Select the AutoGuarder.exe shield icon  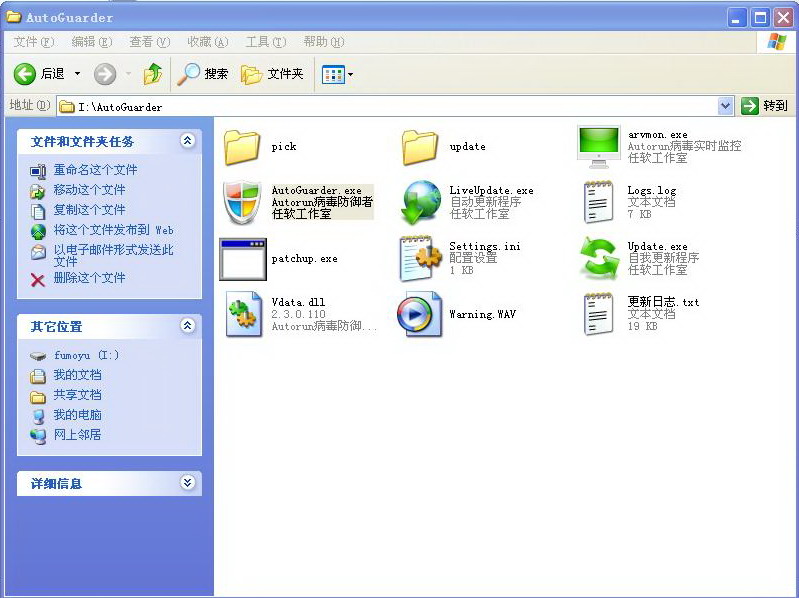click(x=242, y=202)
